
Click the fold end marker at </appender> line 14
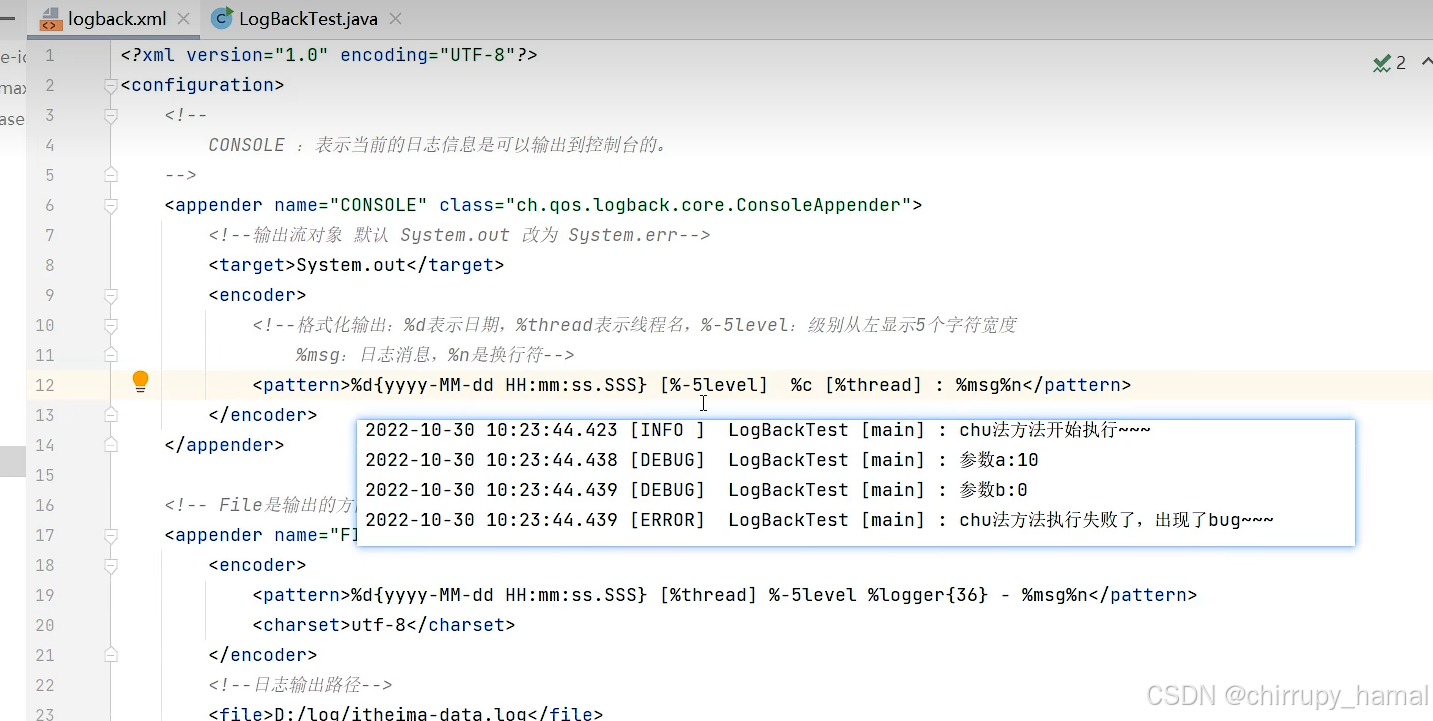pyautogui.click(x=111, y=445)
